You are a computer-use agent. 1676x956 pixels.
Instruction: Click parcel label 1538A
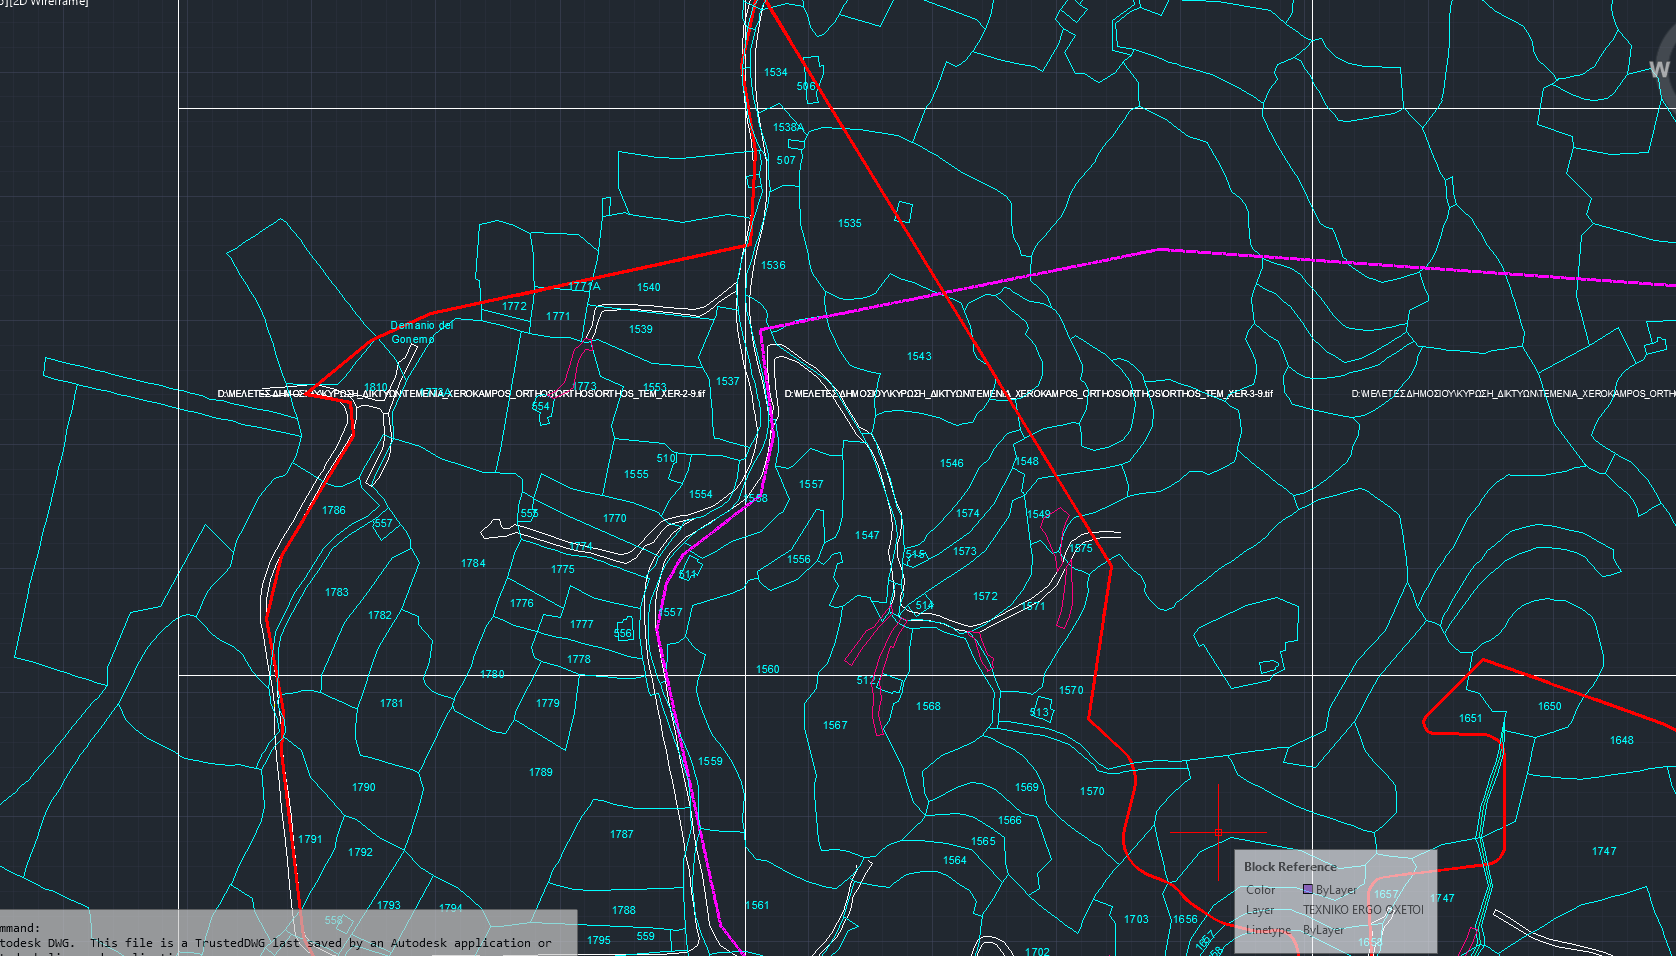coord(788,128)
